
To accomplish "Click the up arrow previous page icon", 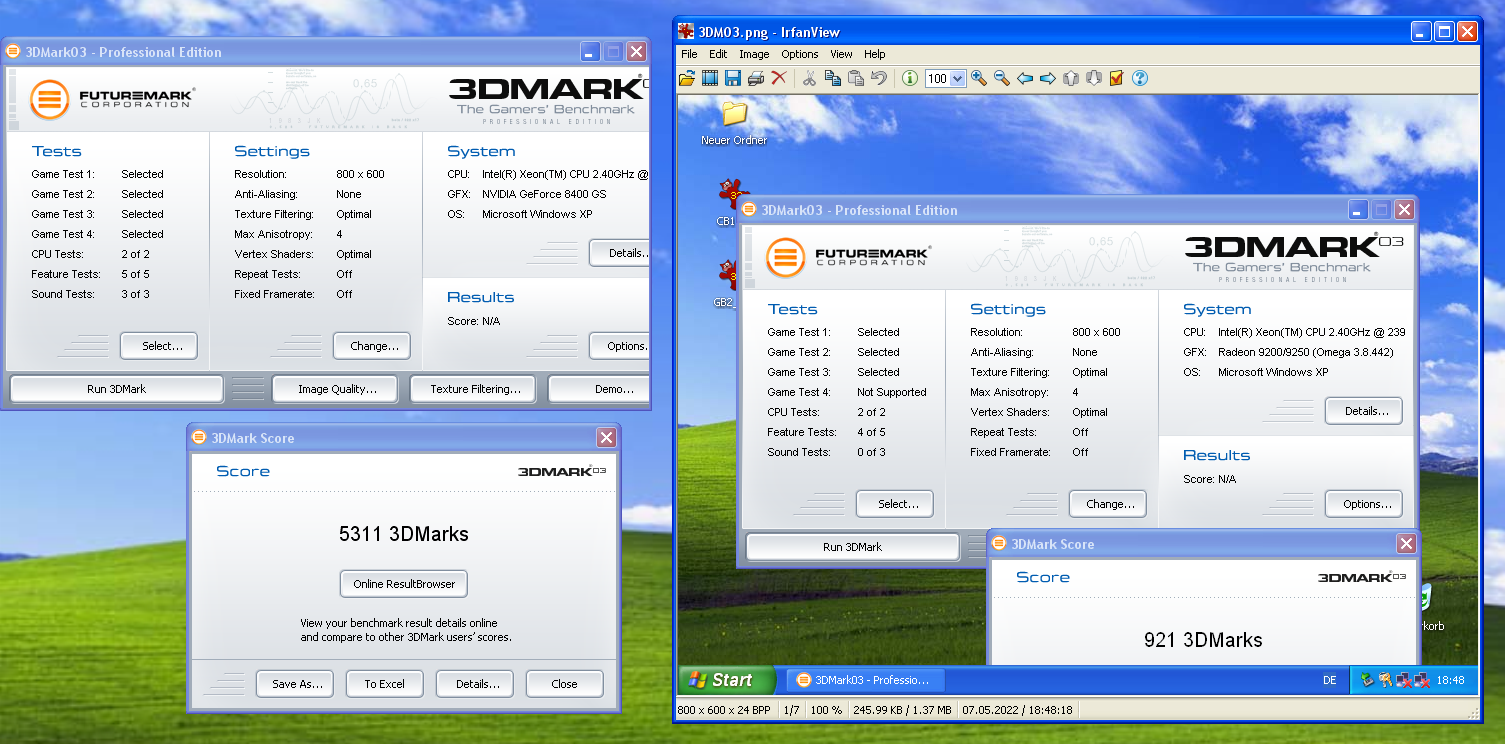I will click(x=1071, y=78).
